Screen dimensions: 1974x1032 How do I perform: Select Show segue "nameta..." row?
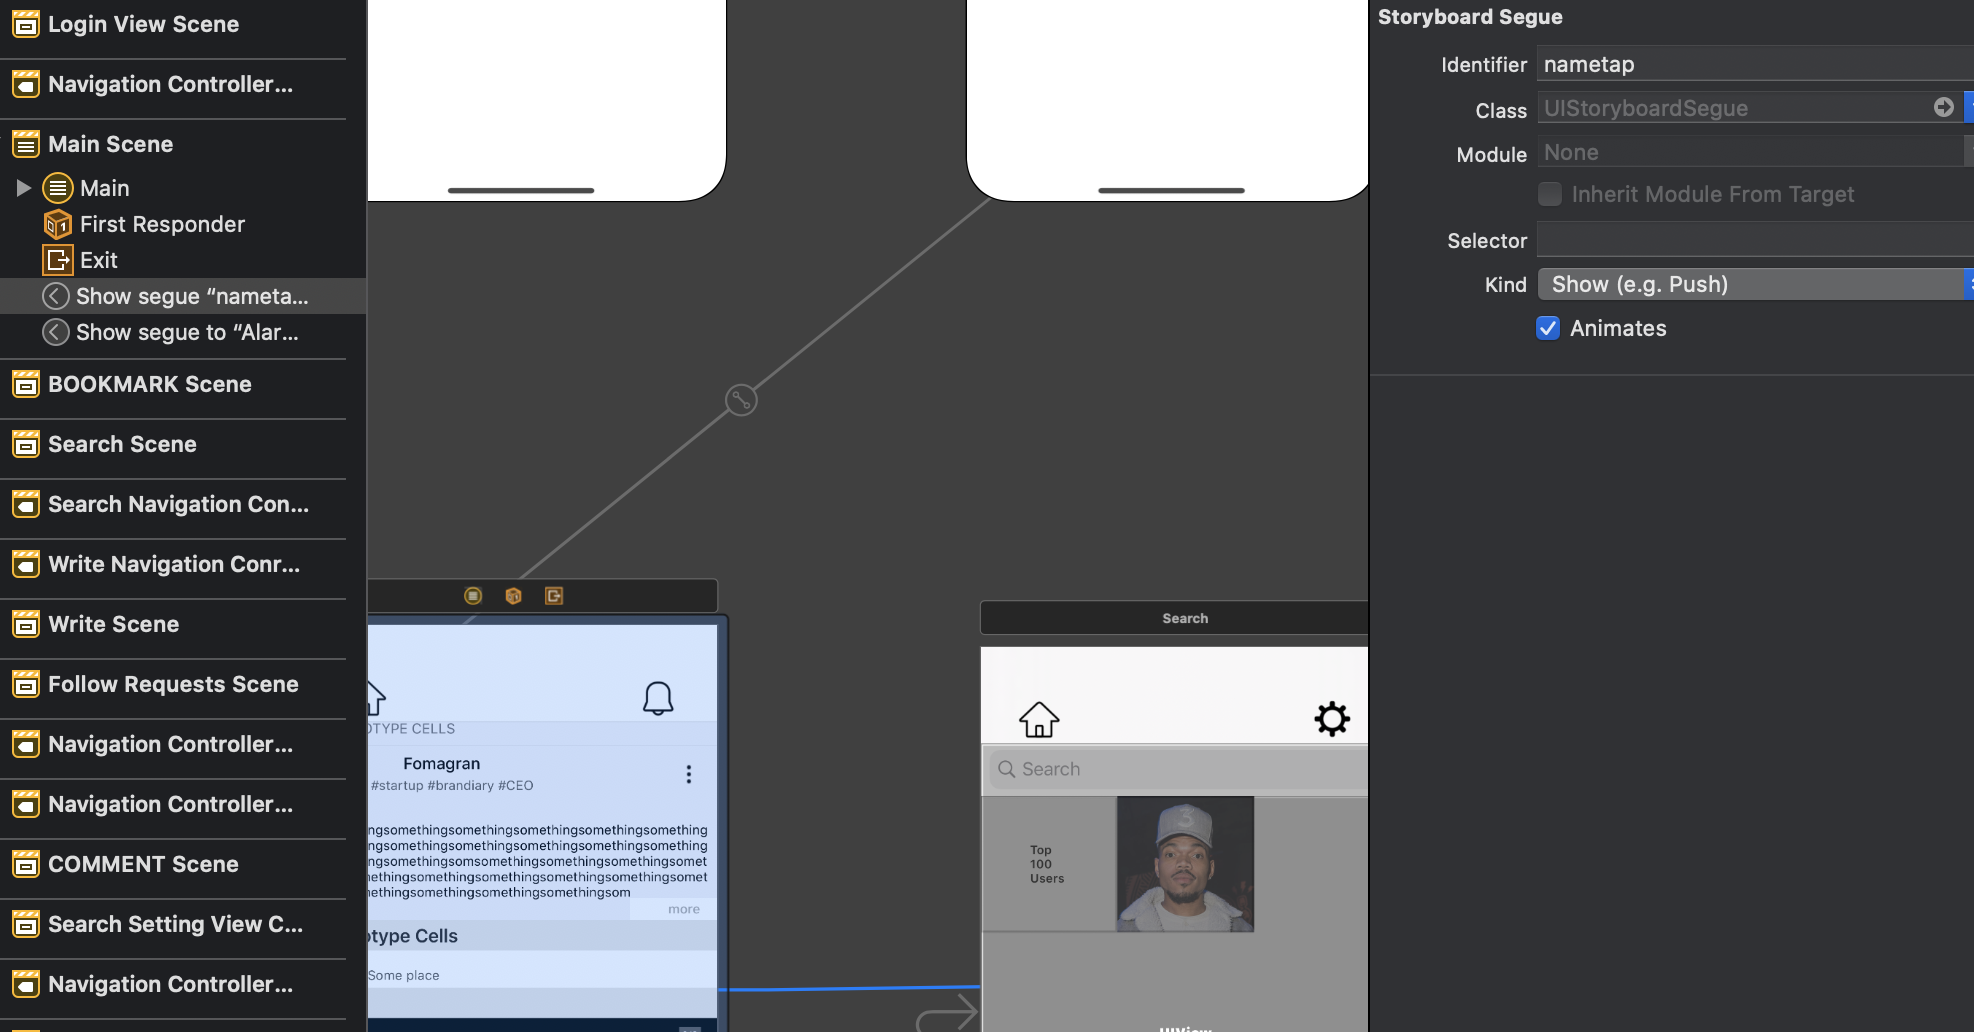[183, 296]
